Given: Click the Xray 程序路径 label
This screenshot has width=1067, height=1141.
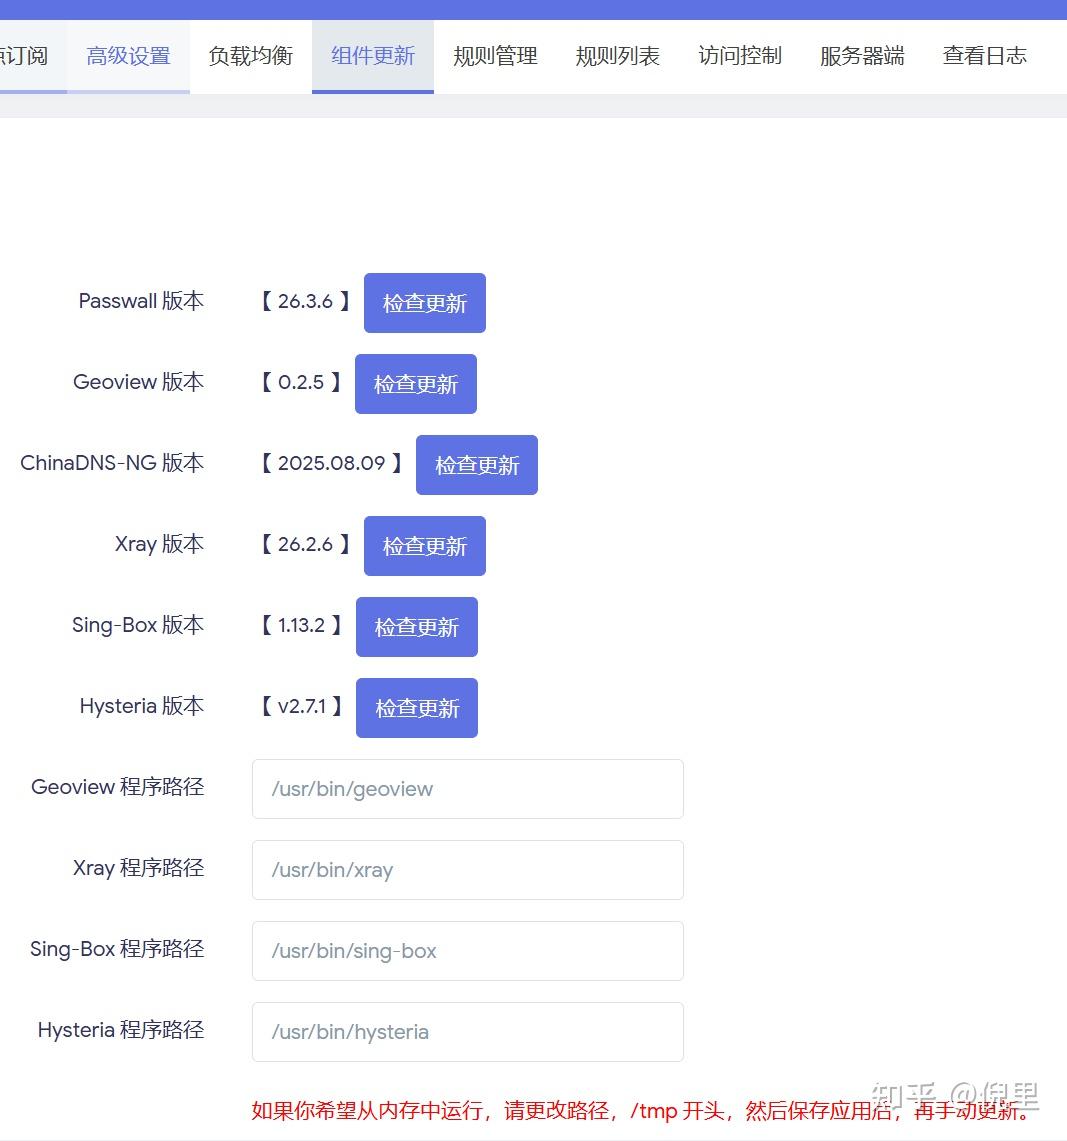Looking at the screenshot, I should [x=138, y=867].
